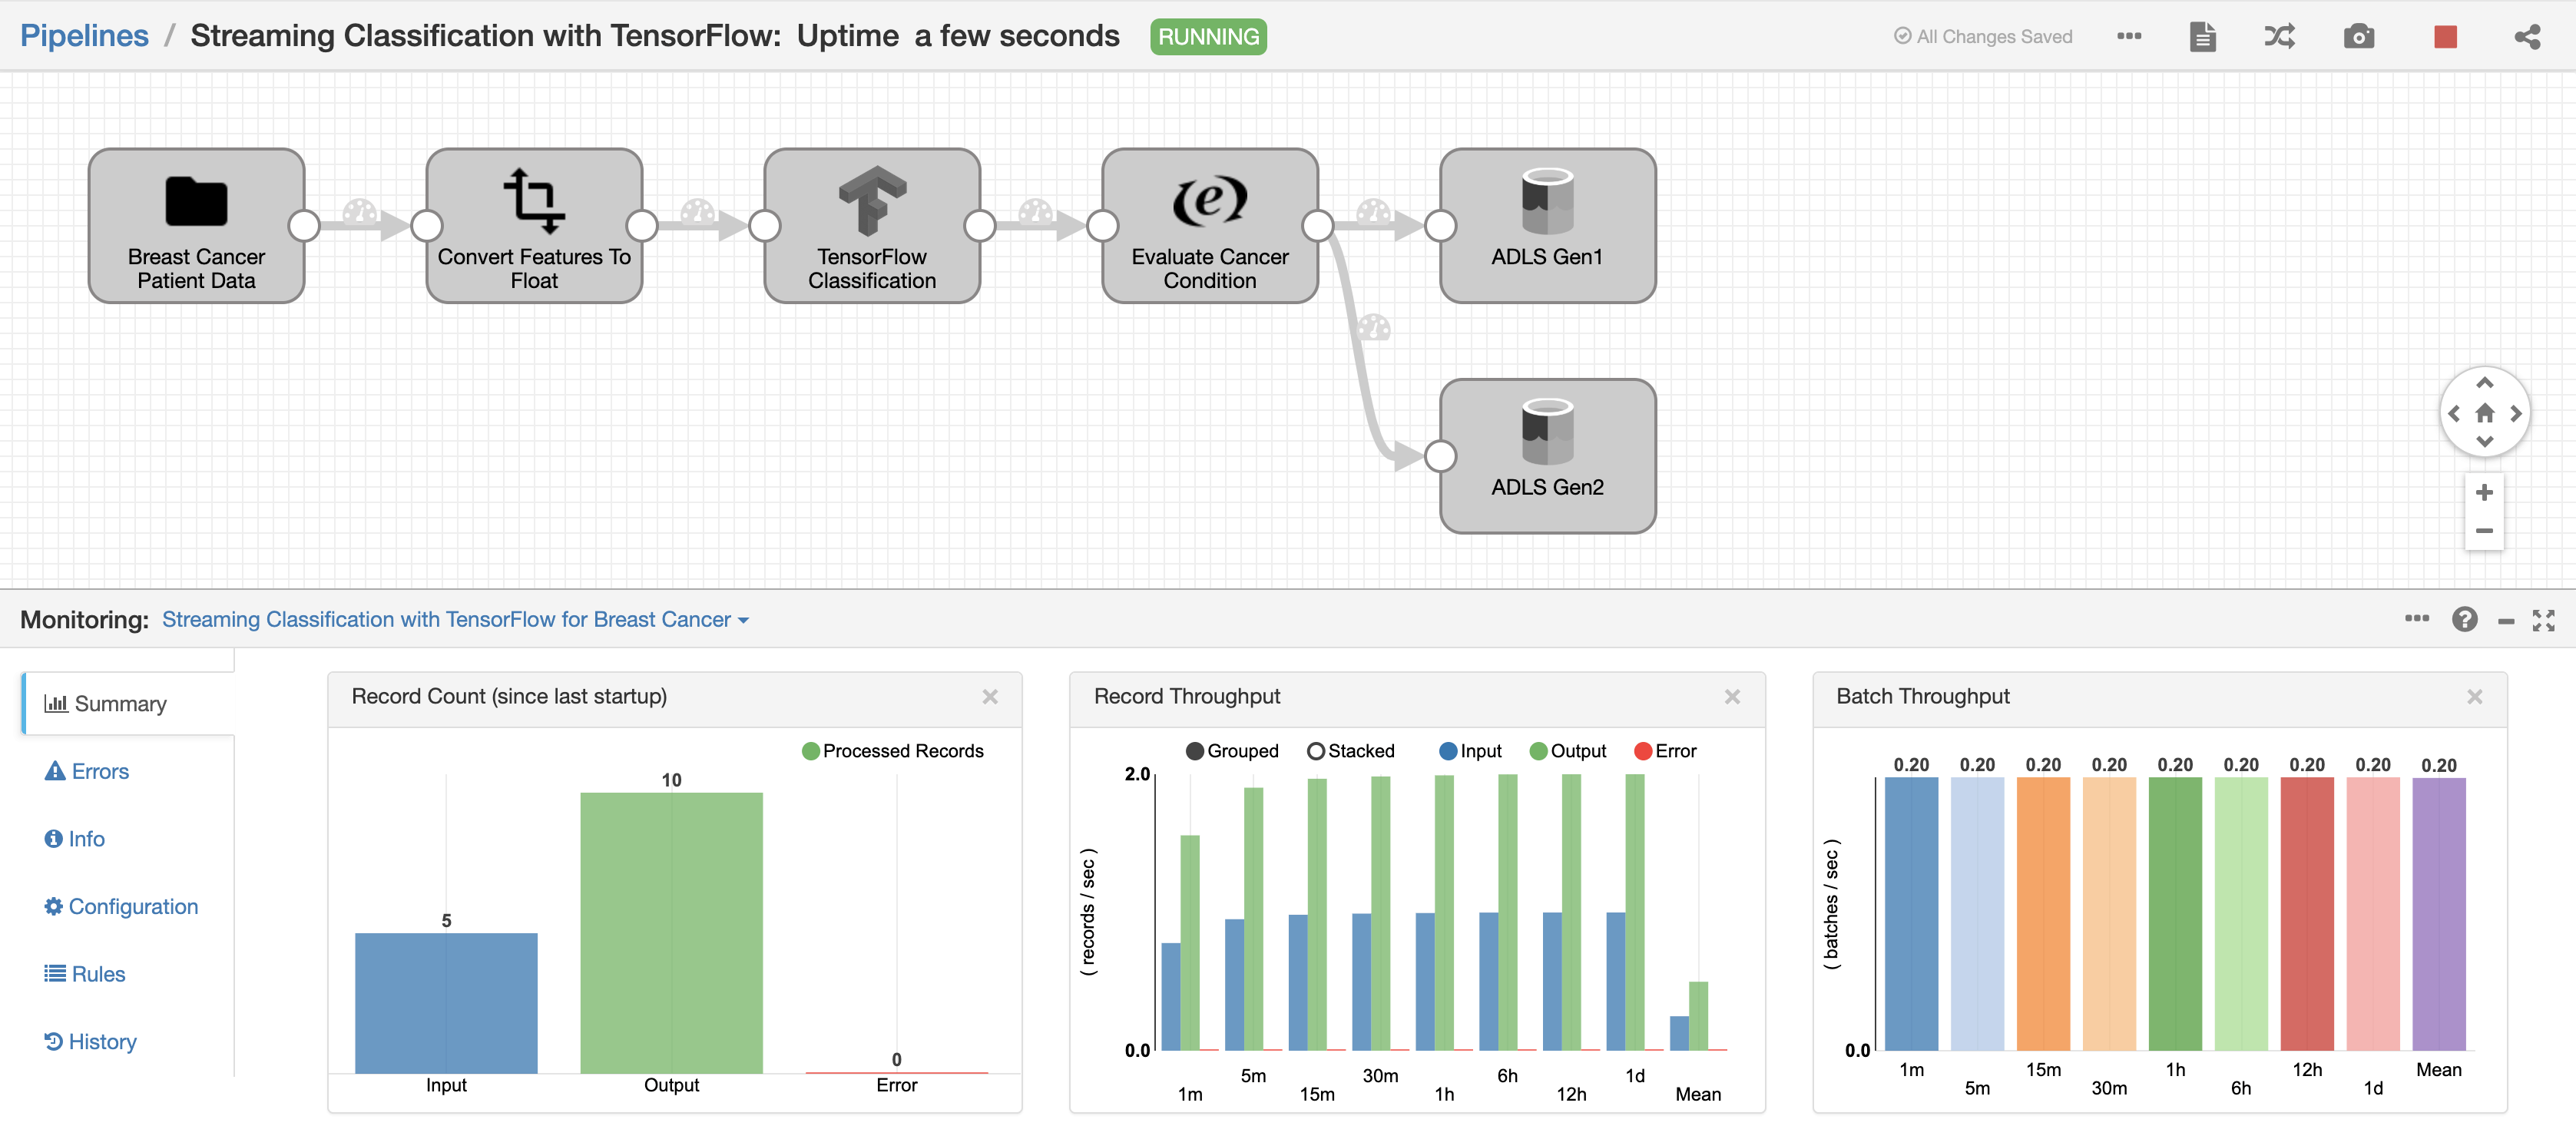
Task: Click the output connector of Evaluate Cancer Condition
Action: click(1318, 226)
